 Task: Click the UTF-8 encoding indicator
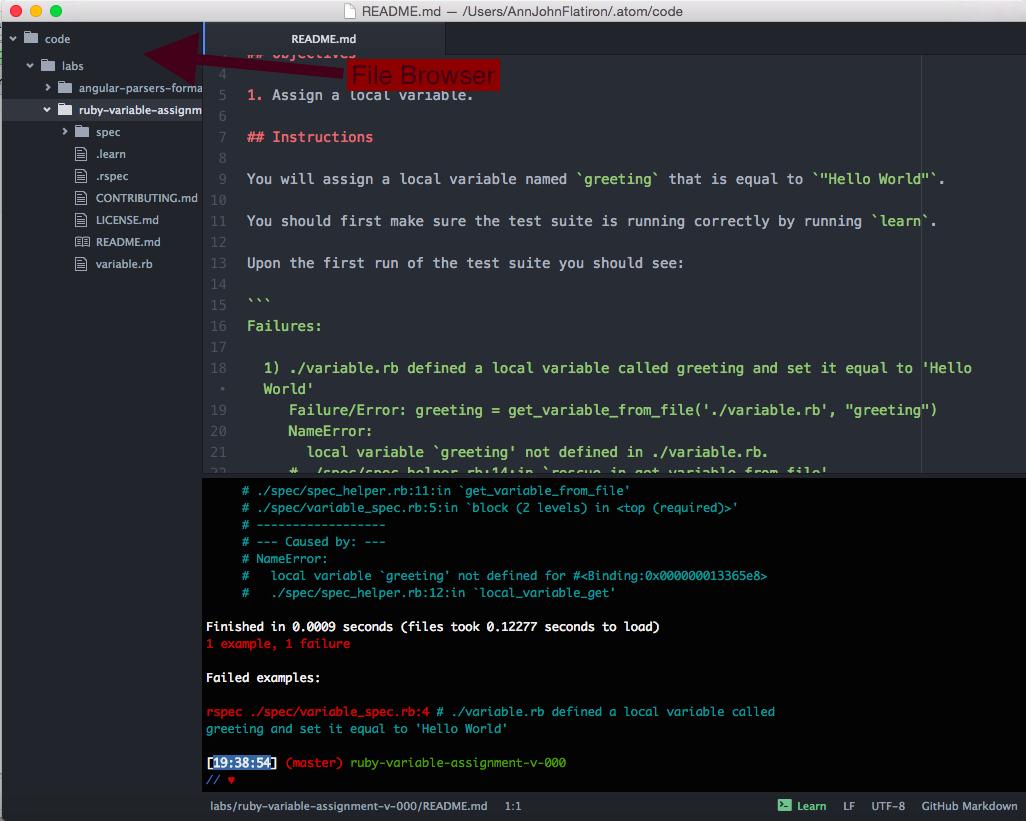point(889,805)
